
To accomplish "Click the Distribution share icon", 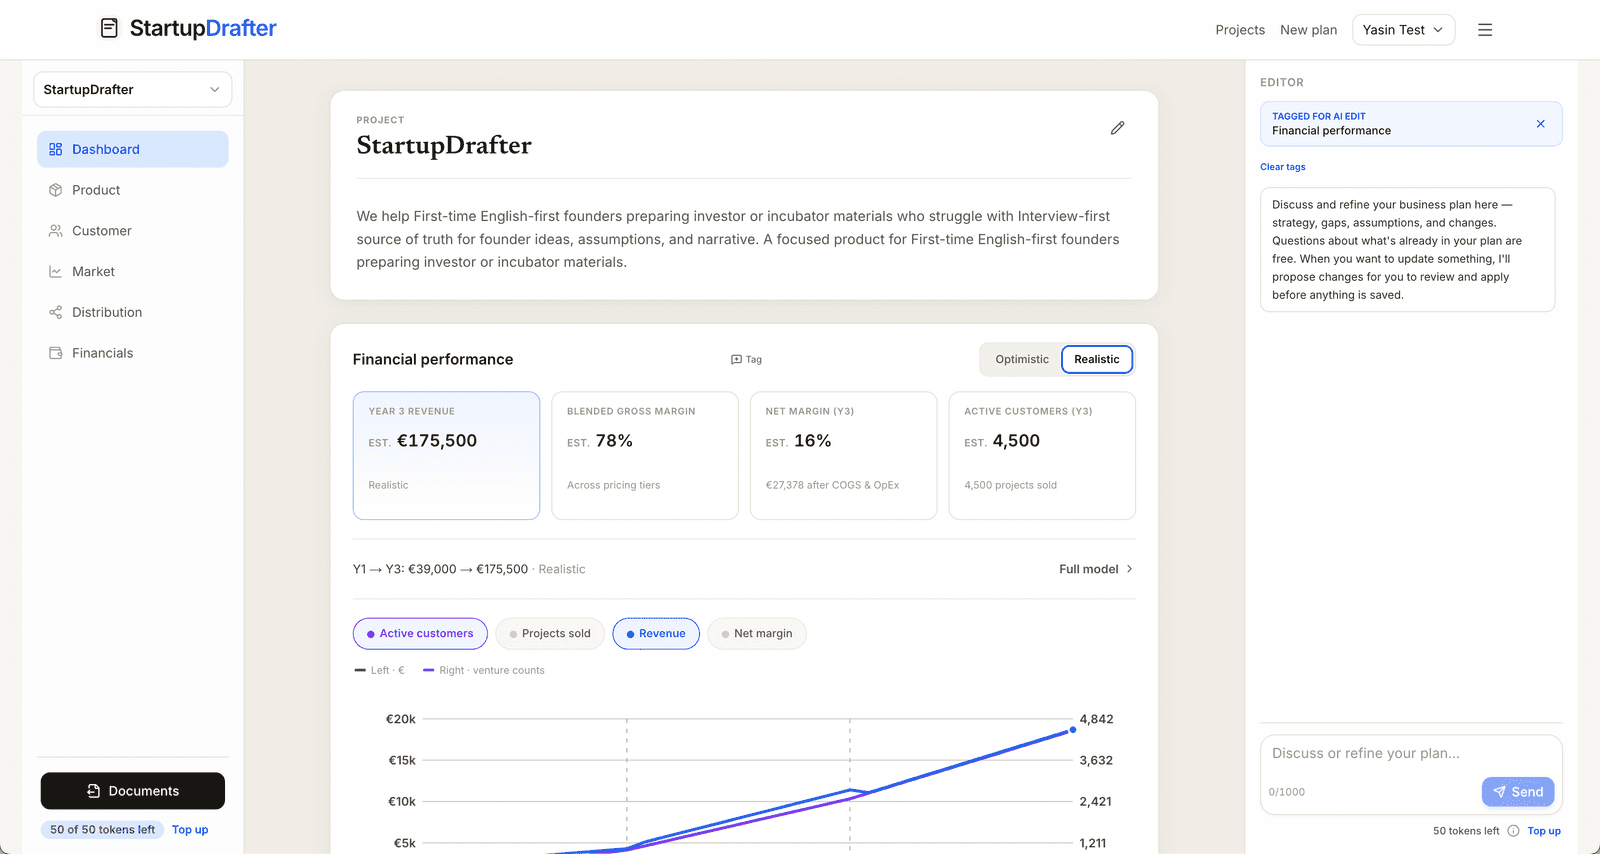I will [x=55, y=312].
